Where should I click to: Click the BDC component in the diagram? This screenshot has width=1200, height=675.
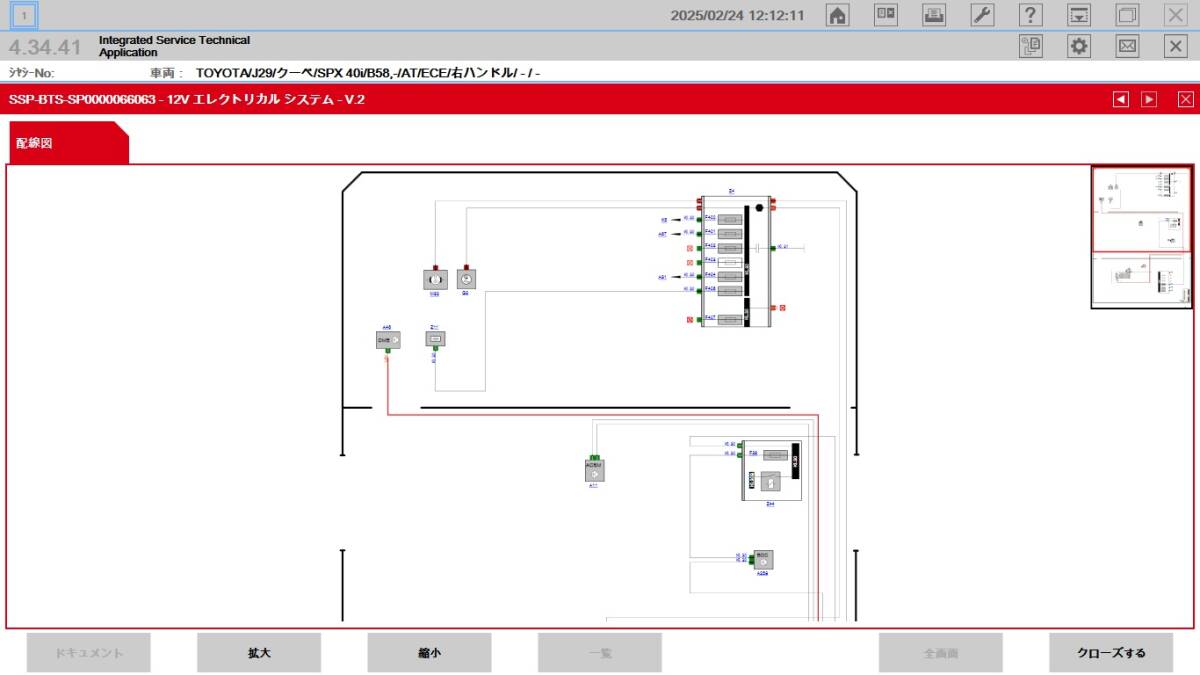(x=763, y=560)
